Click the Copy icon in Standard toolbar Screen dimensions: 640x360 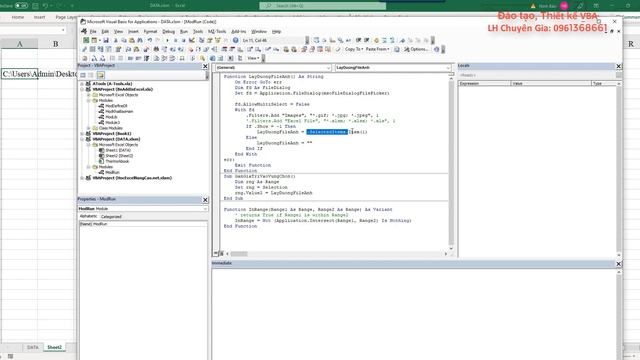pos(124,40)
